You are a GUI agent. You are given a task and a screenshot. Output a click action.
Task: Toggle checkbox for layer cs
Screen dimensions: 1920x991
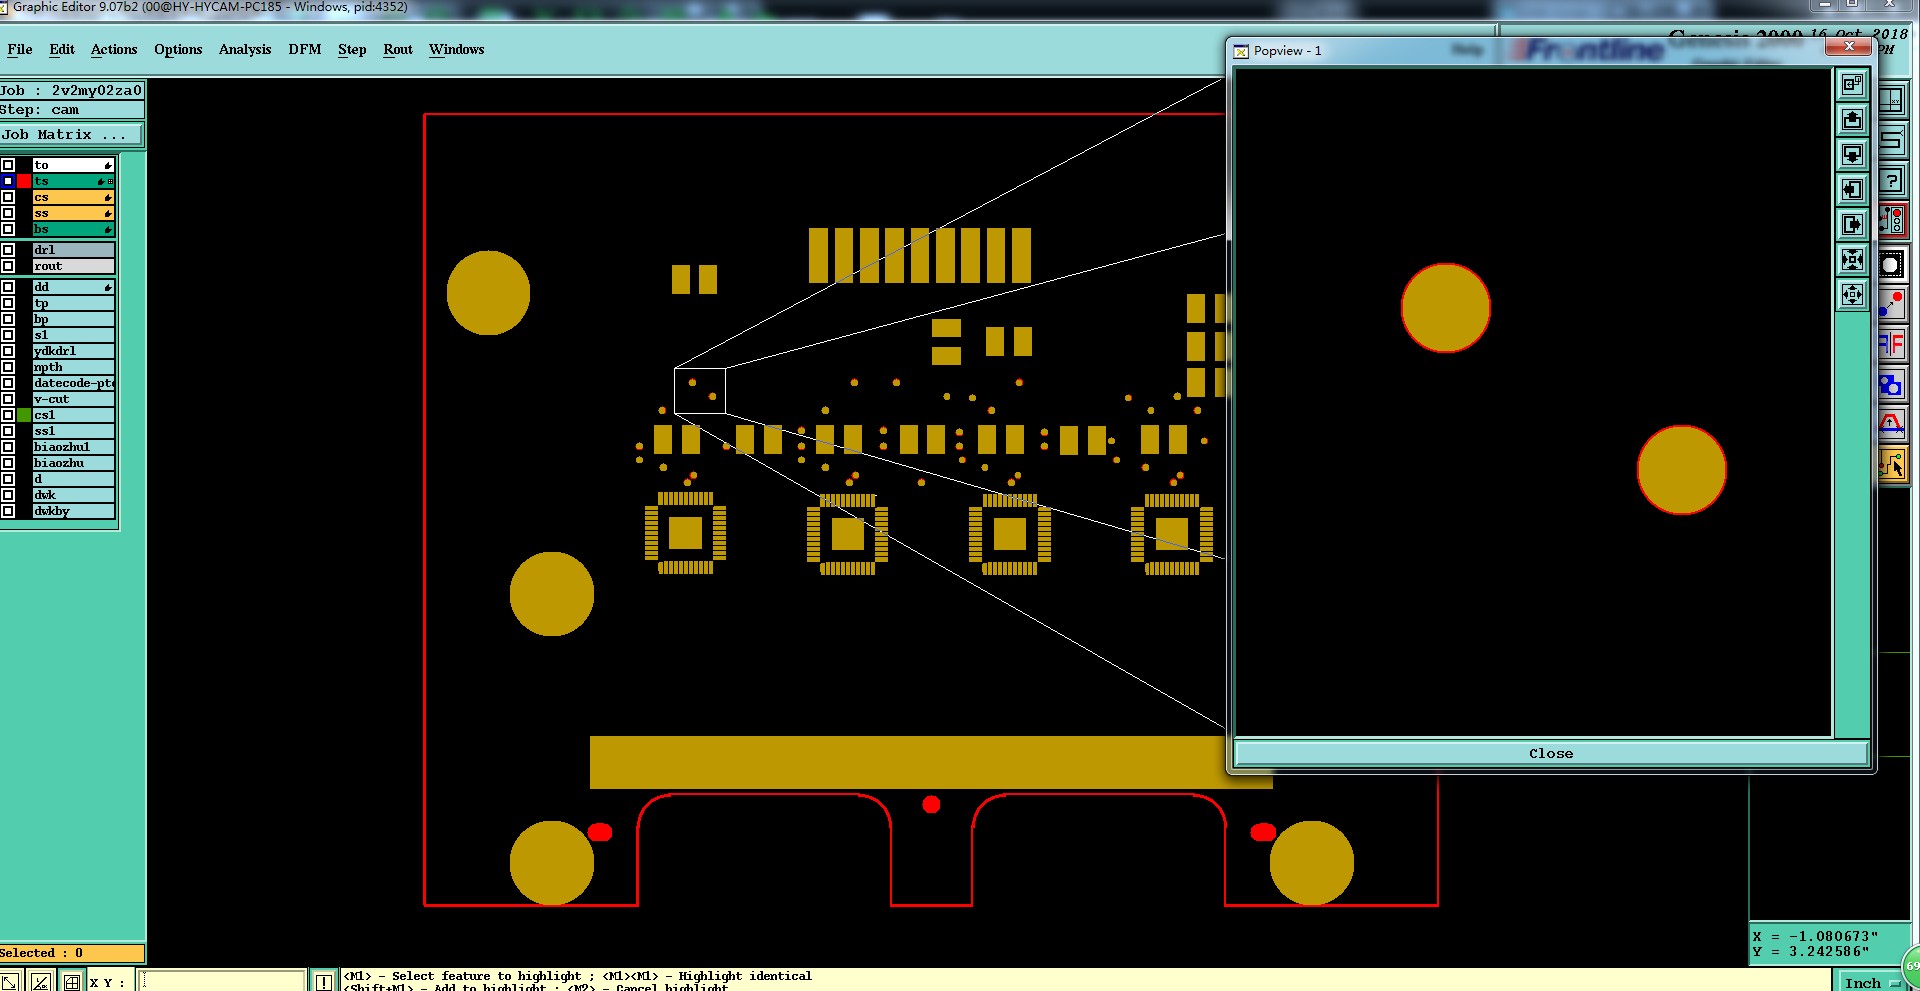8,197
